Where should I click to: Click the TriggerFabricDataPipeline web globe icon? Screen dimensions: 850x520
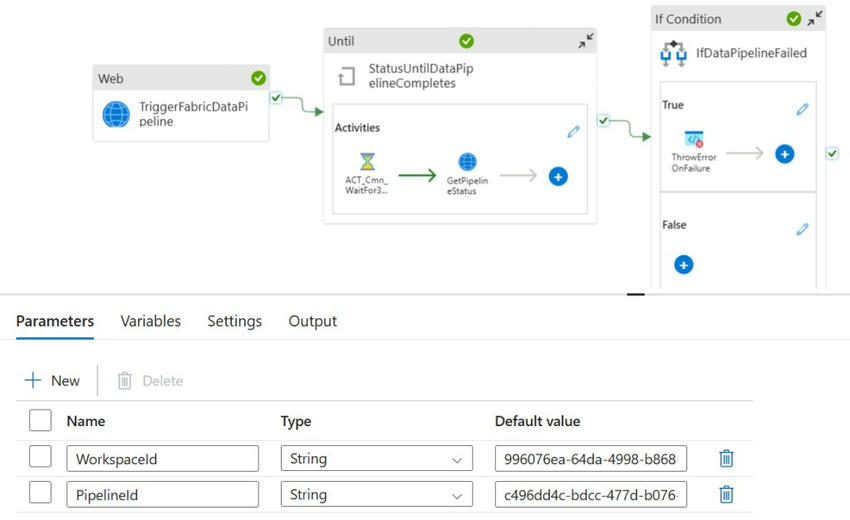click(116, 114)
